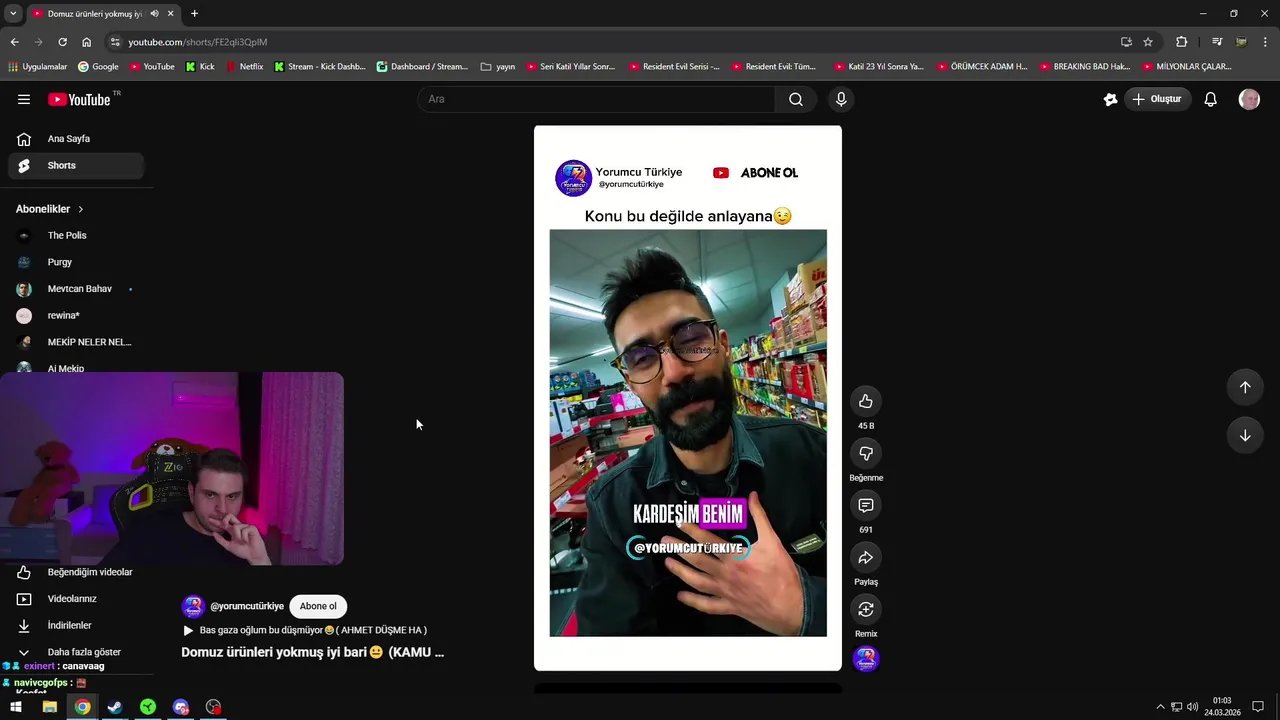
Task: Reload the page in Chrome
Action: (x=62, y=42)
